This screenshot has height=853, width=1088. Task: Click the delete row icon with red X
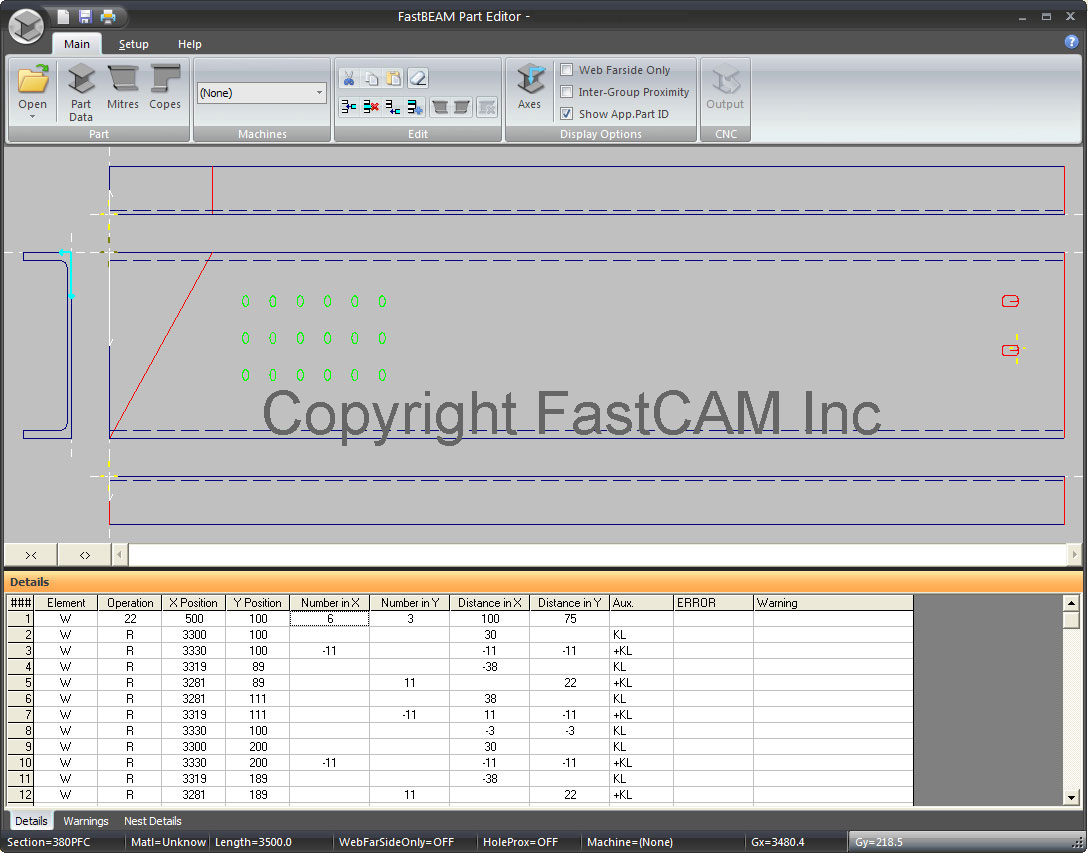[x=371, y=107]
